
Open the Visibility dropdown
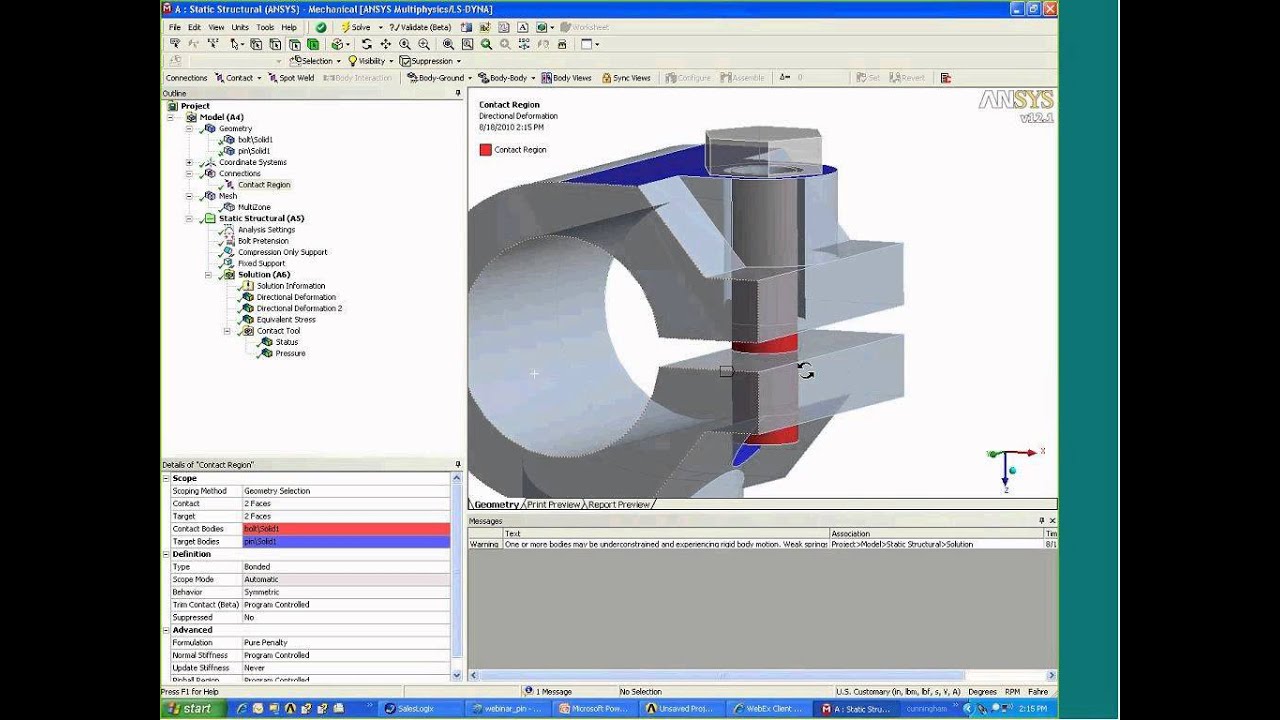[x=391, y=61]
